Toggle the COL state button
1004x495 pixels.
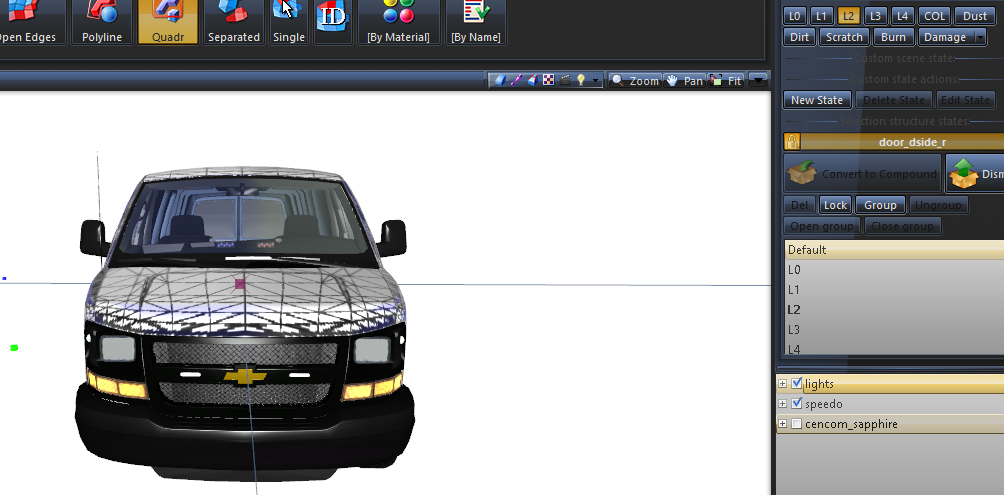click(934, 16)
